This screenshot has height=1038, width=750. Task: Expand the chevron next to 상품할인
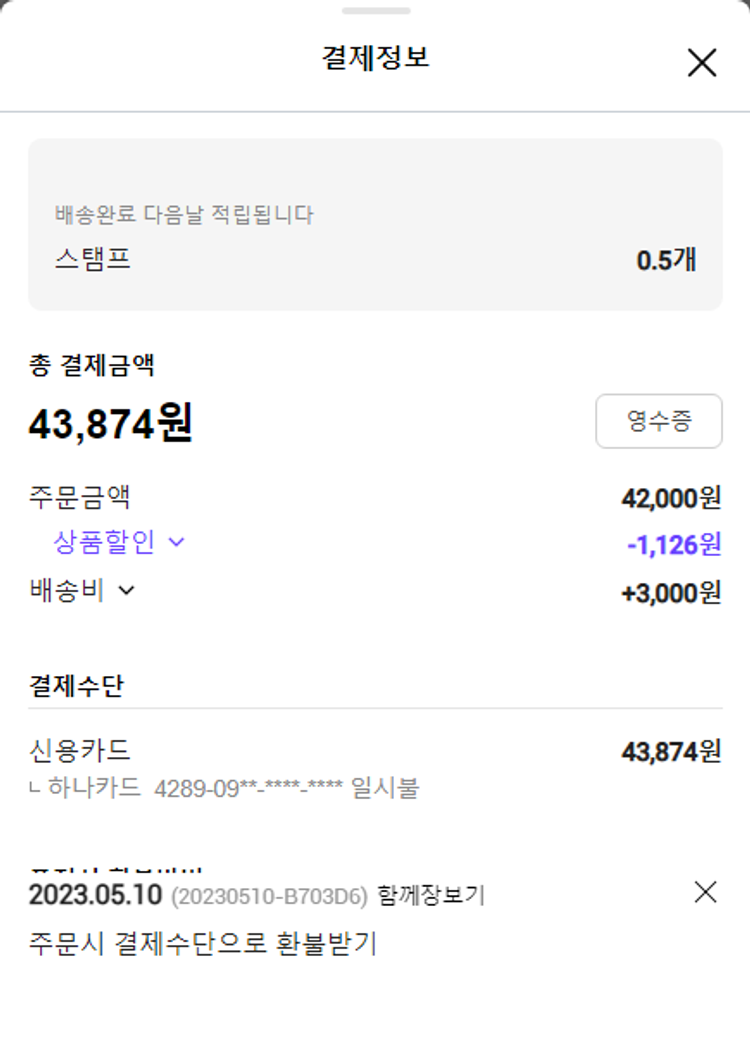pyautogui.click(x=177, y=543)
